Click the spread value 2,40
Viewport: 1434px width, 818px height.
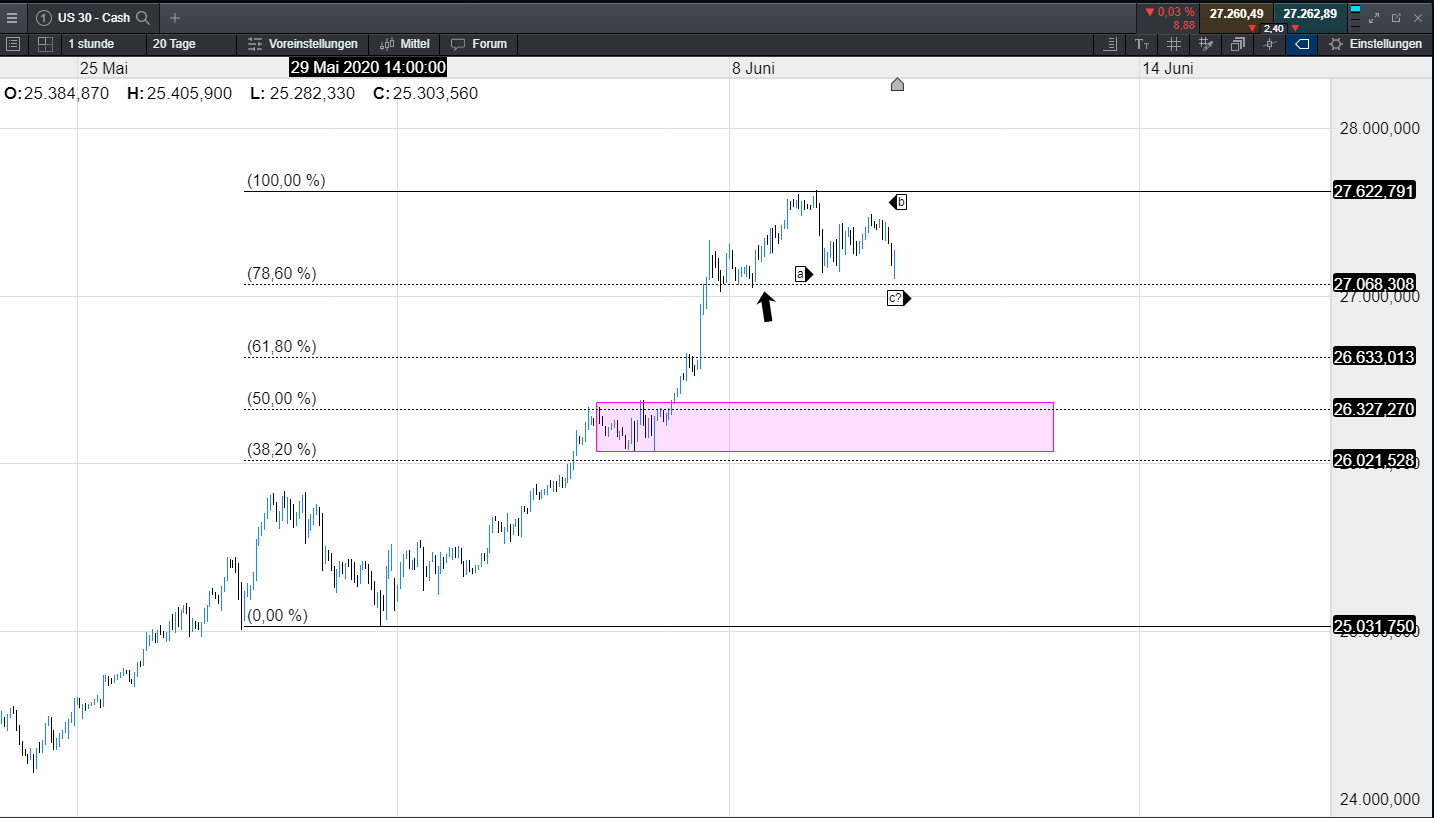[x=1273, y=28]
